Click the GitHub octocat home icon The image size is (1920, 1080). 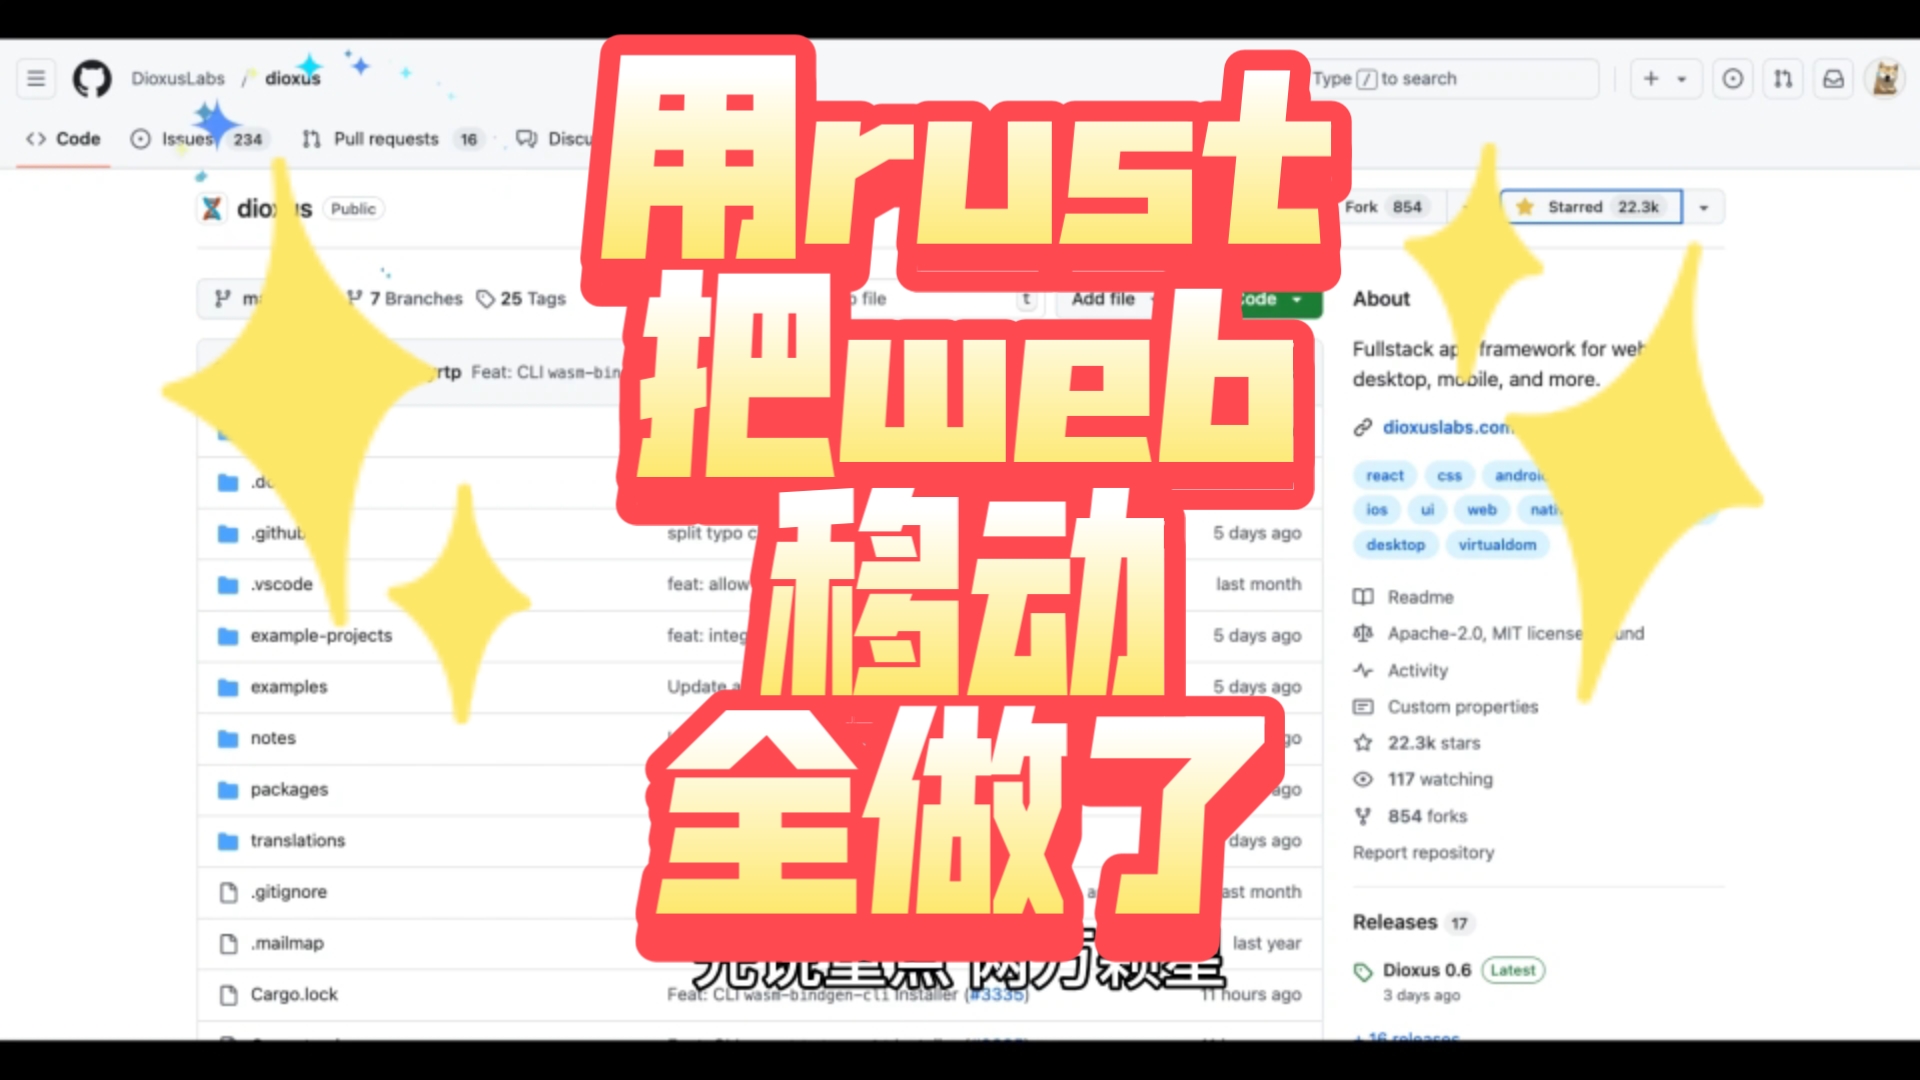pos(91,78)
